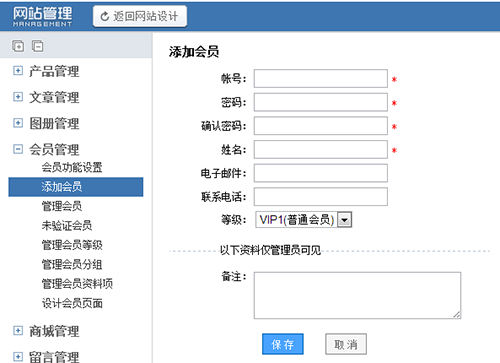Click the 备注: field label
The height and width of the screenshot is (363, 500).
[x=234, y=276]
